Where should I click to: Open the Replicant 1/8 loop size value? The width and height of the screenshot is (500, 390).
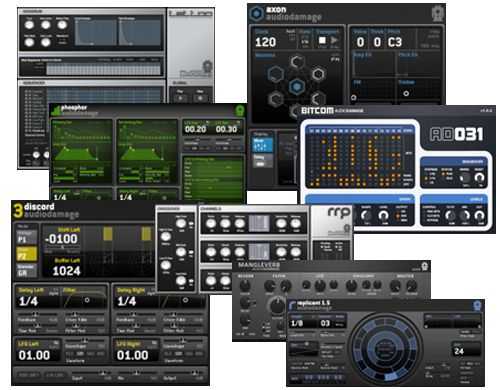click(297, 323)
